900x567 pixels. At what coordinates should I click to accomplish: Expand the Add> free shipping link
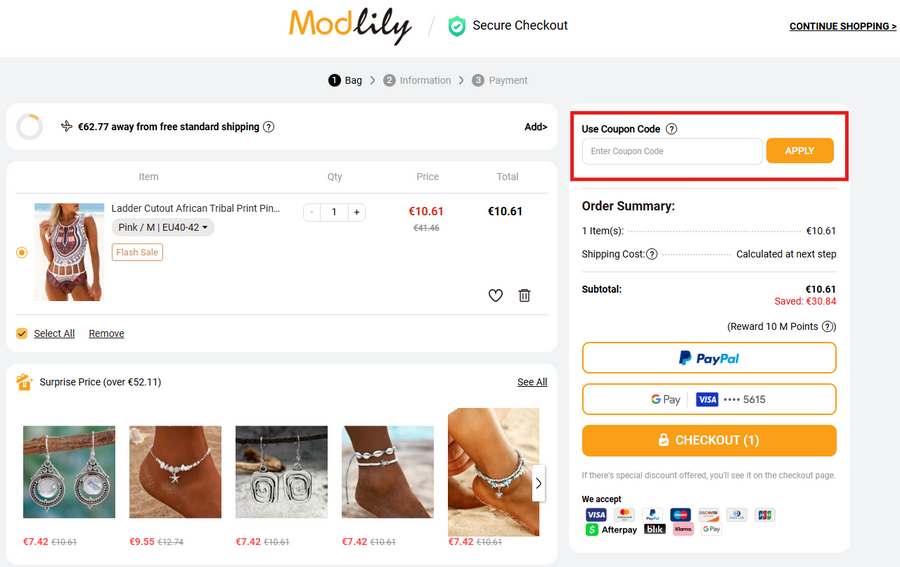click(x=535, y=127)
